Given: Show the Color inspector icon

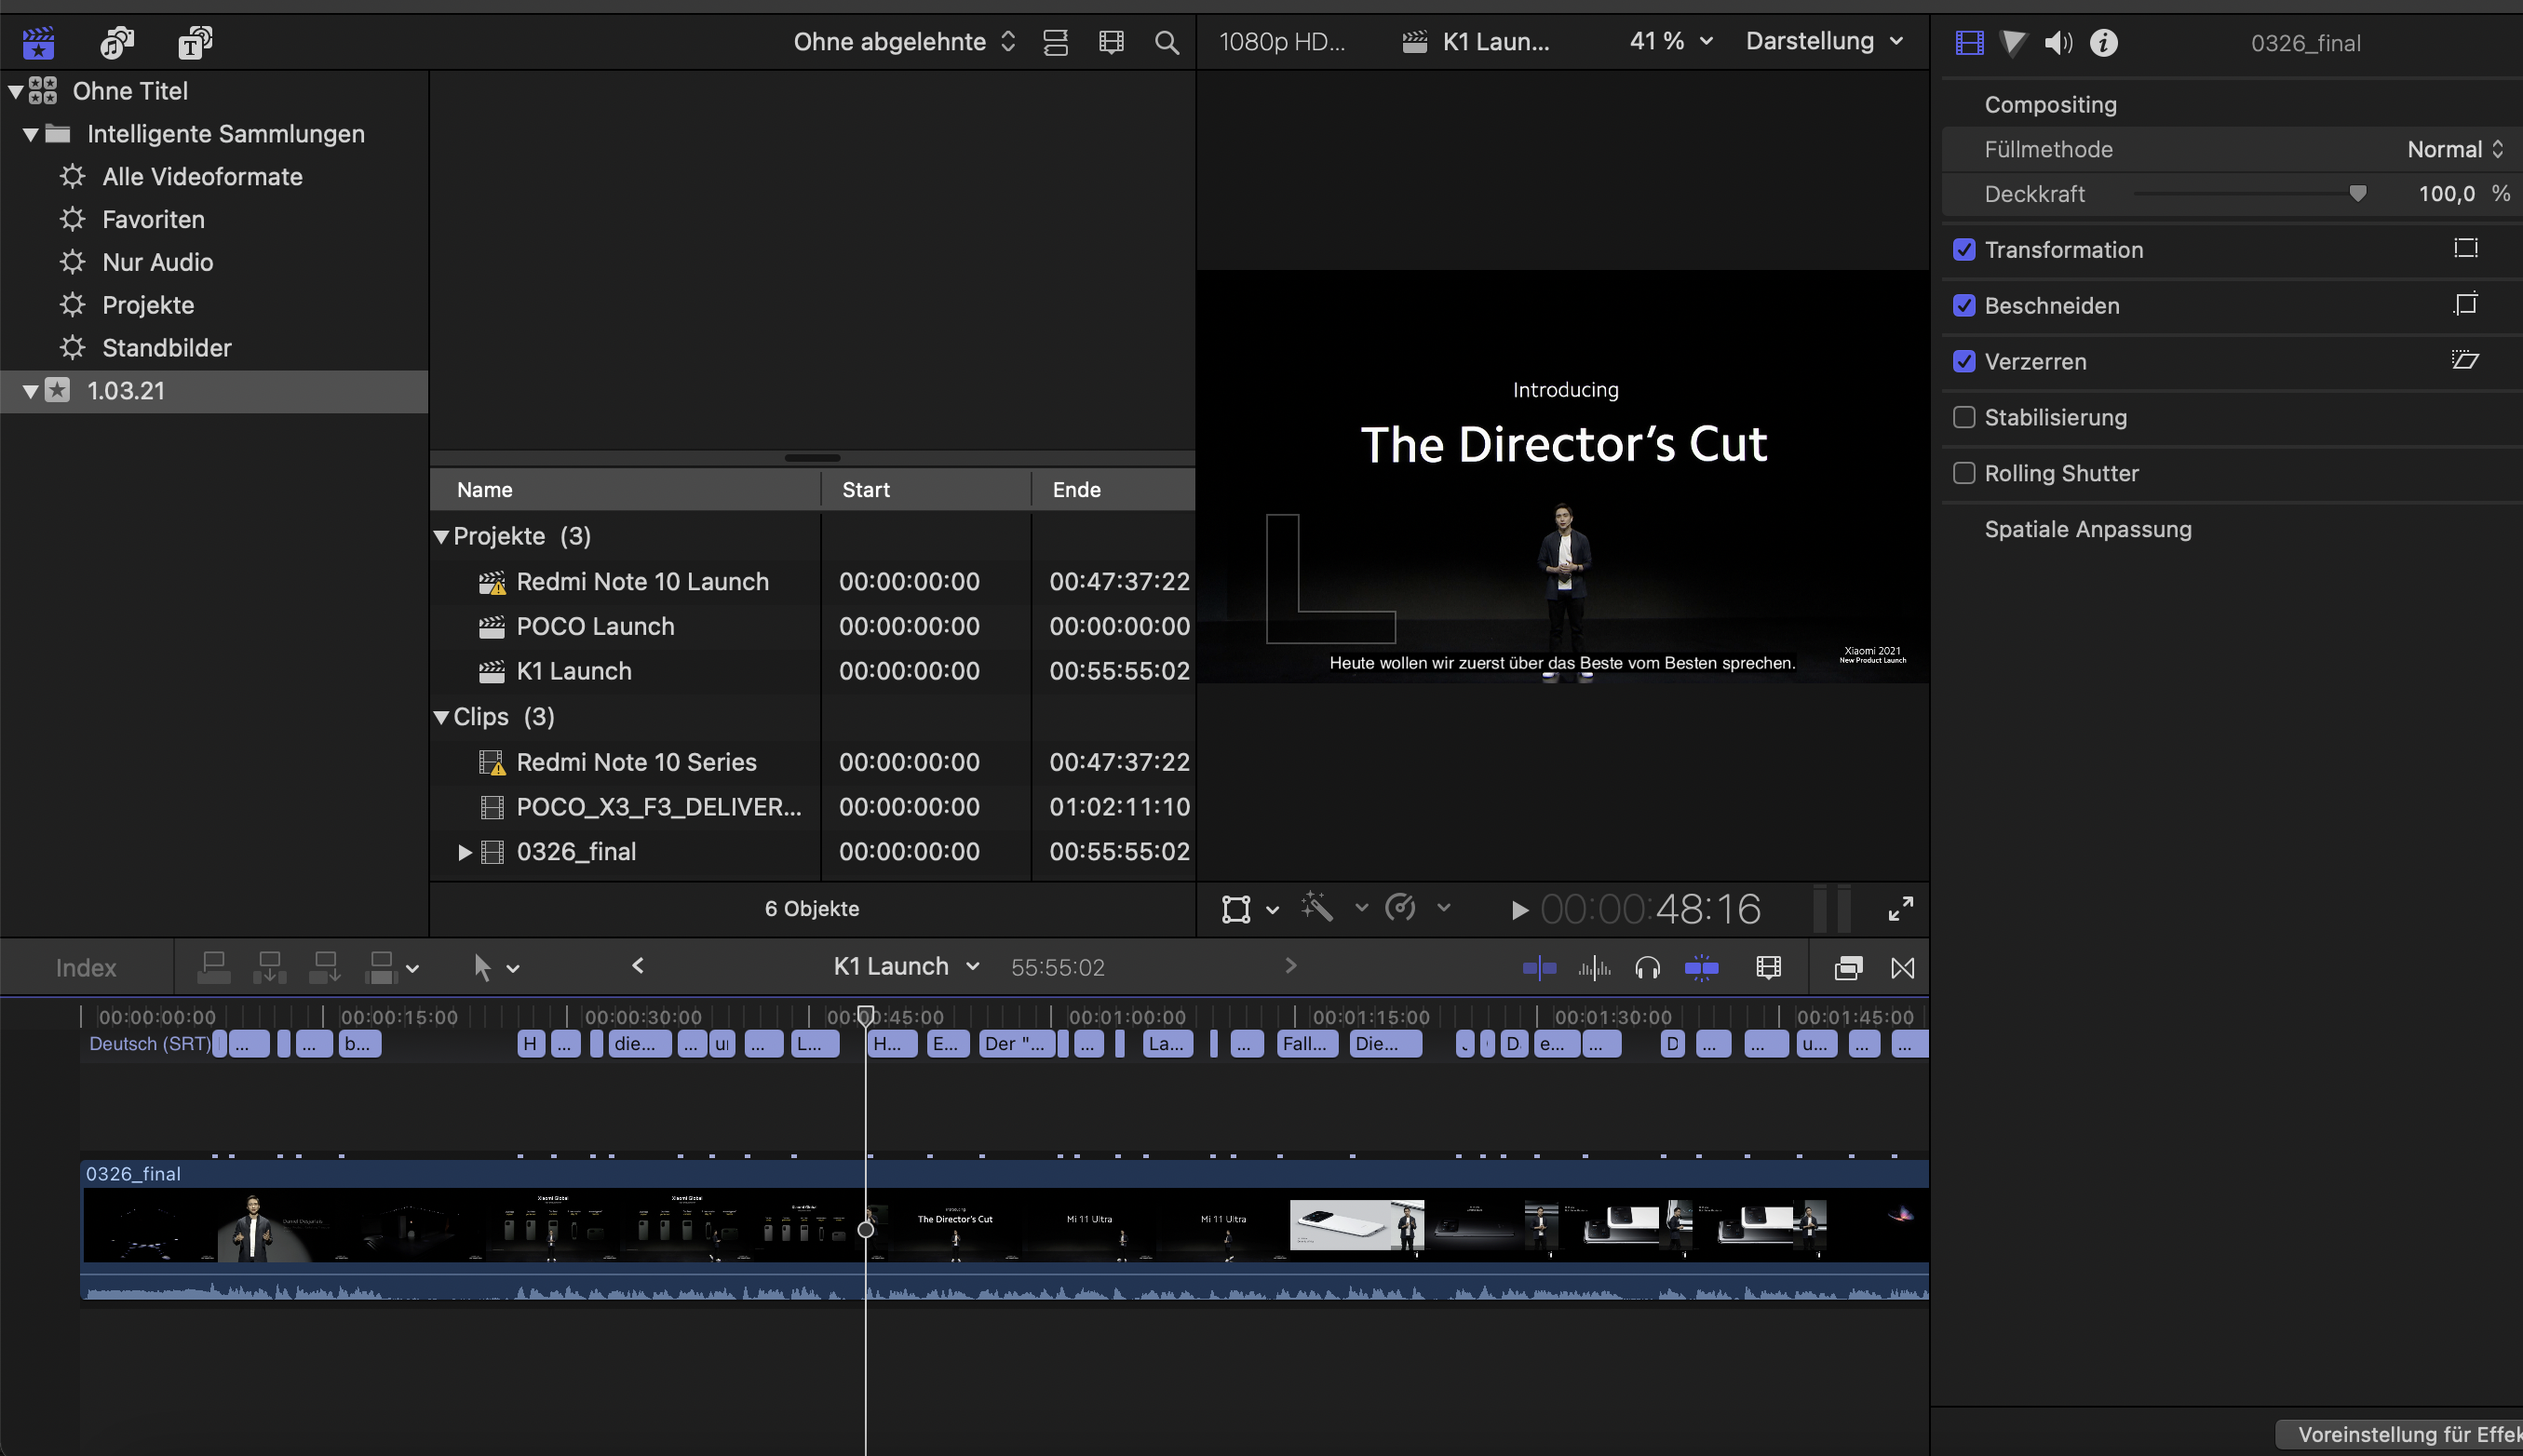Looking at the screenshot, I should [2013, 43].
